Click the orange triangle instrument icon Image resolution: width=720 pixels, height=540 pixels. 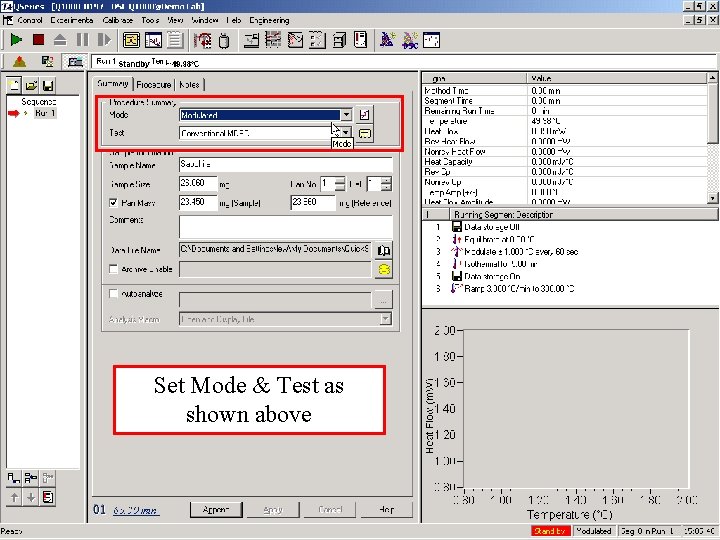(x=19, y=62)
